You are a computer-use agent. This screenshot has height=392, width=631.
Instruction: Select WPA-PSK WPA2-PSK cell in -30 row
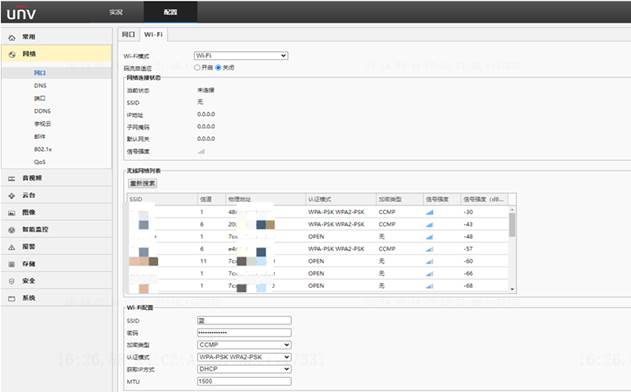pos(336,212)
